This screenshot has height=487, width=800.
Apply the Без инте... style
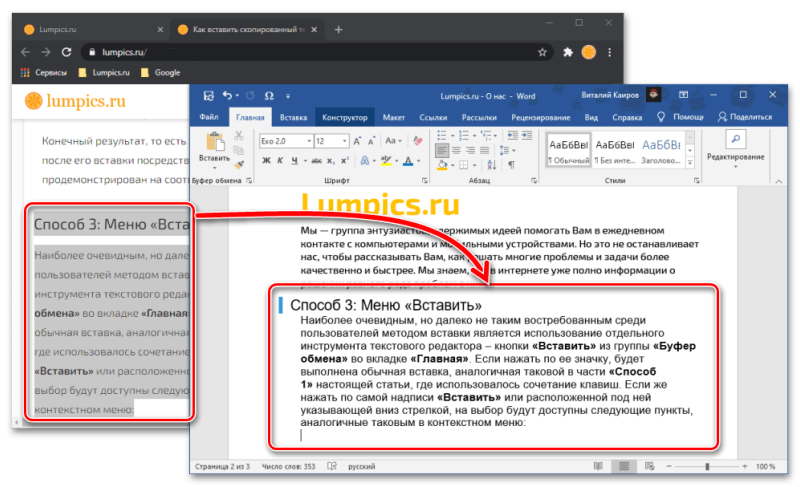point(615,150)
